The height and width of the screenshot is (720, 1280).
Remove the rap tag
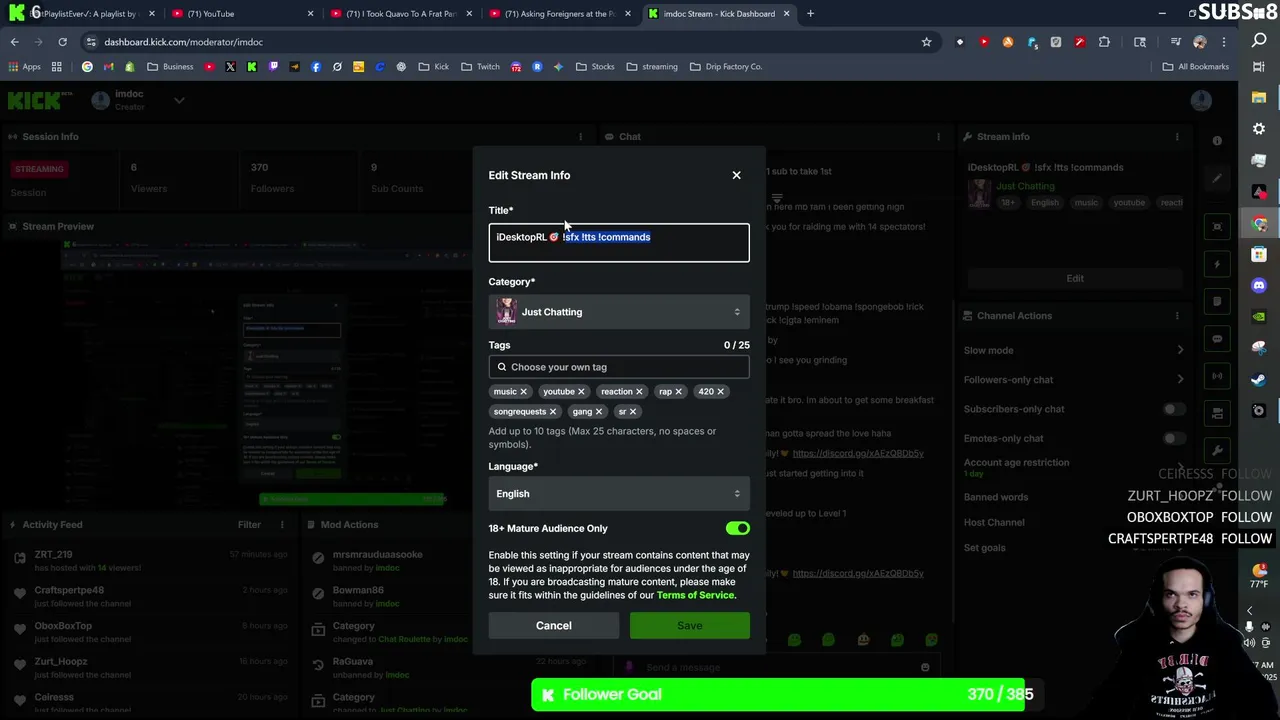point(678,392)
